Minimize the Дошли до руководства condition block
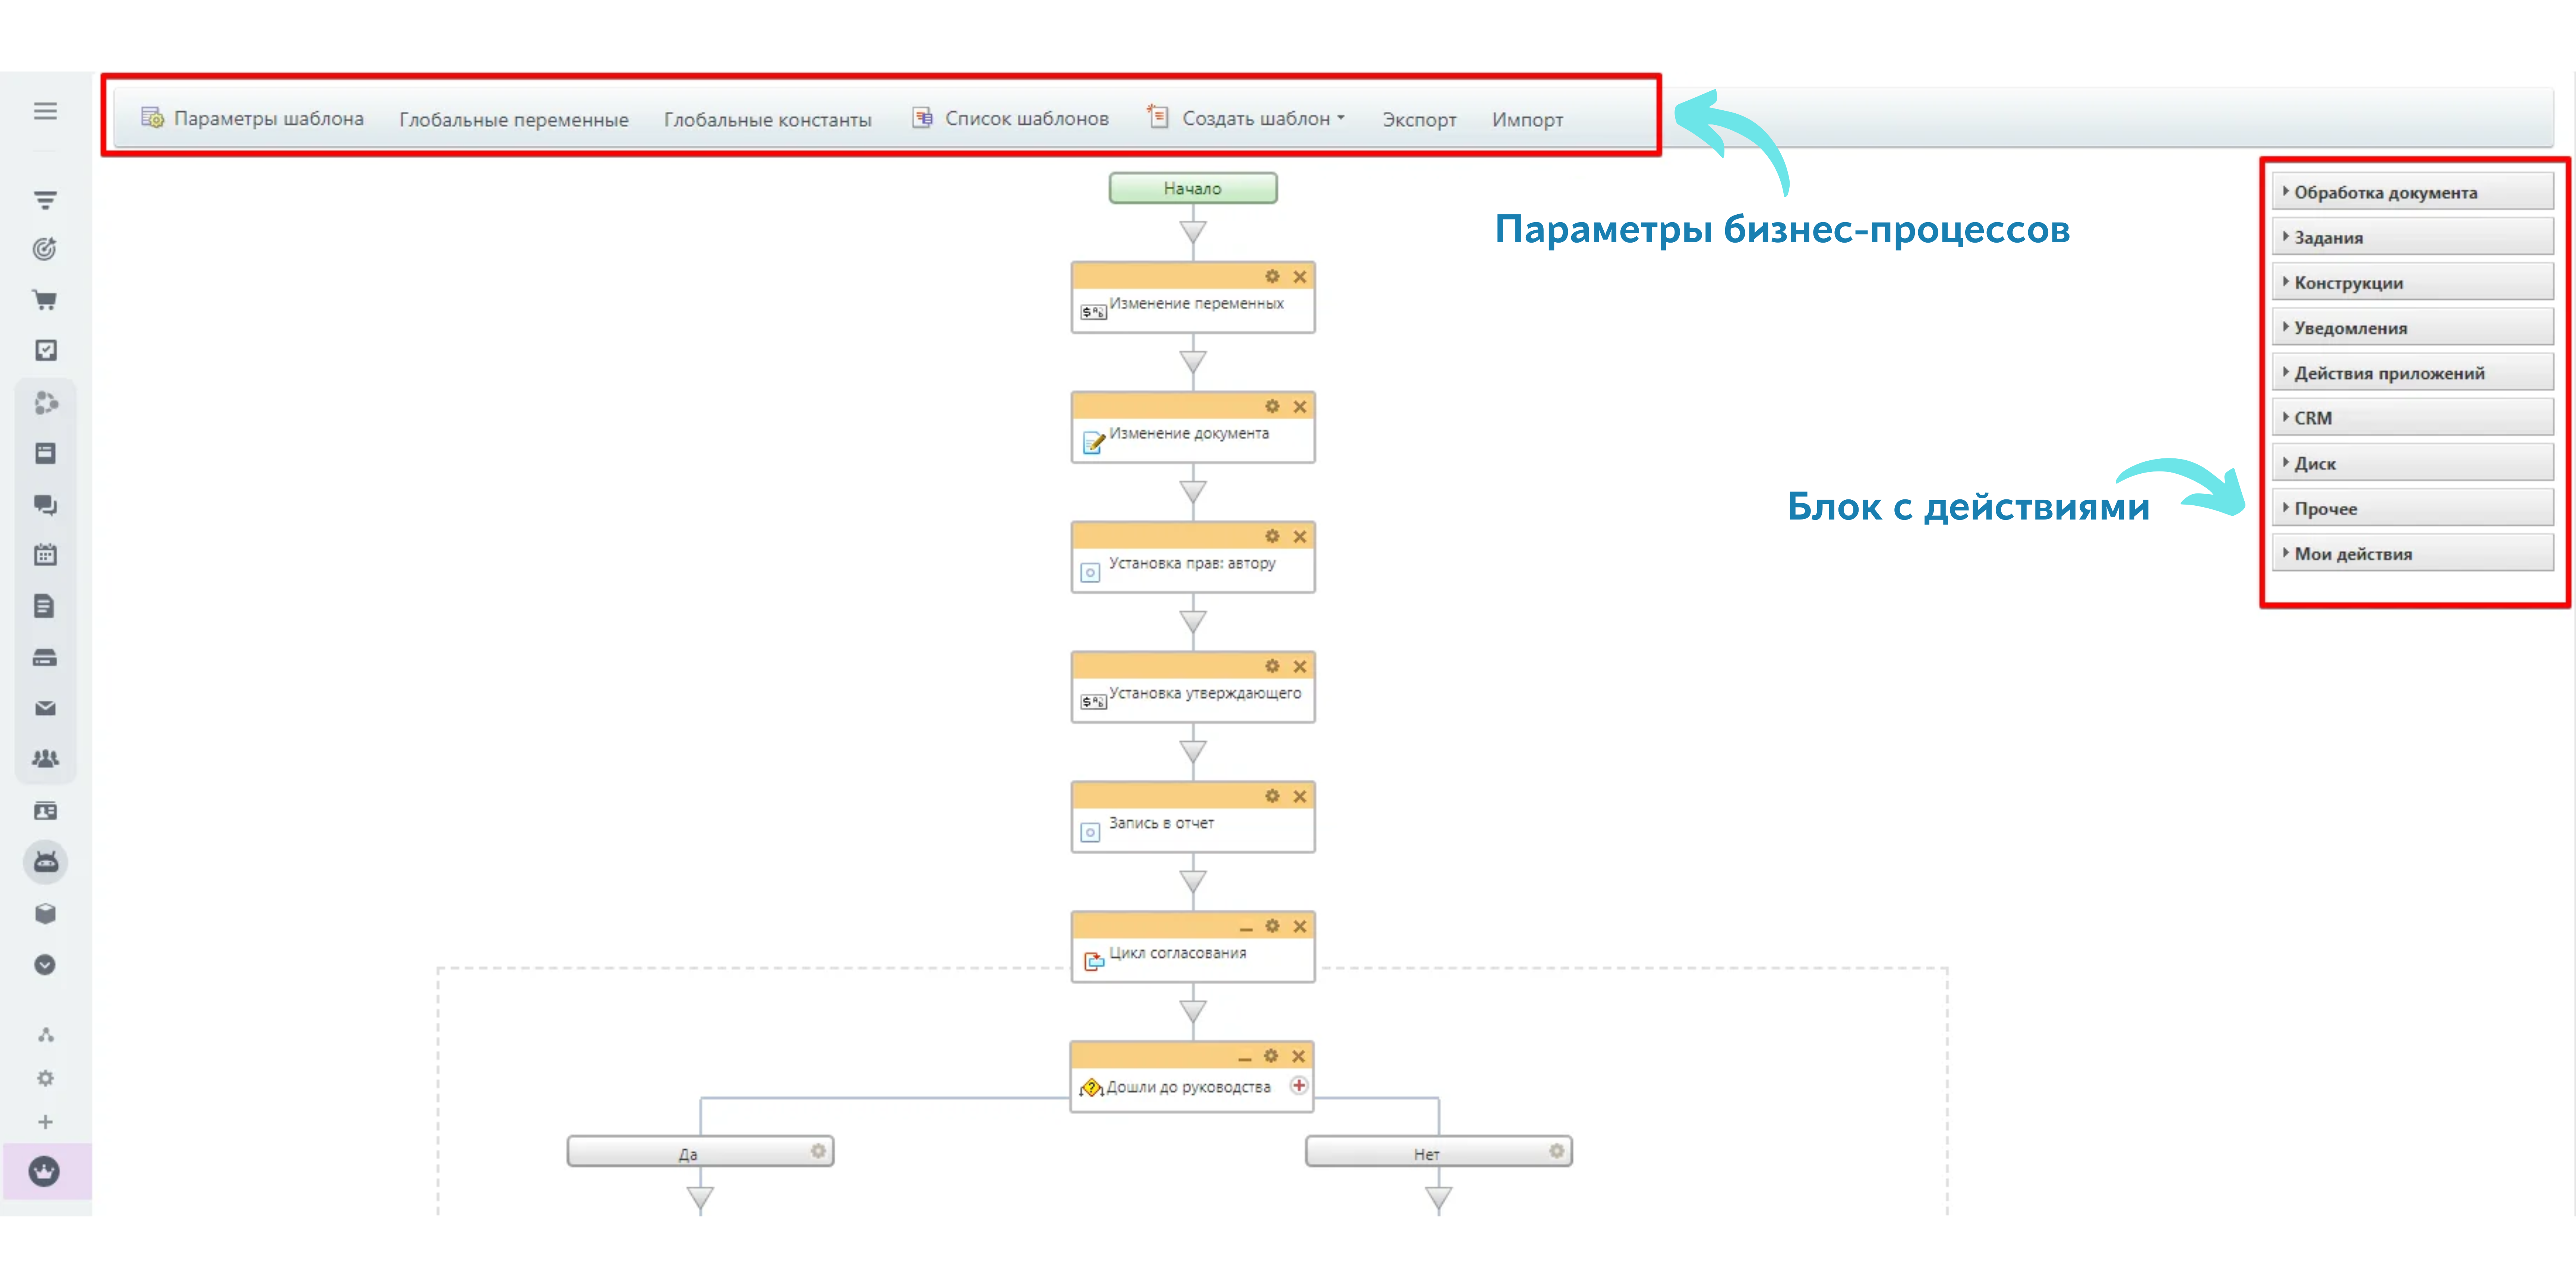 point(1245,1058)
